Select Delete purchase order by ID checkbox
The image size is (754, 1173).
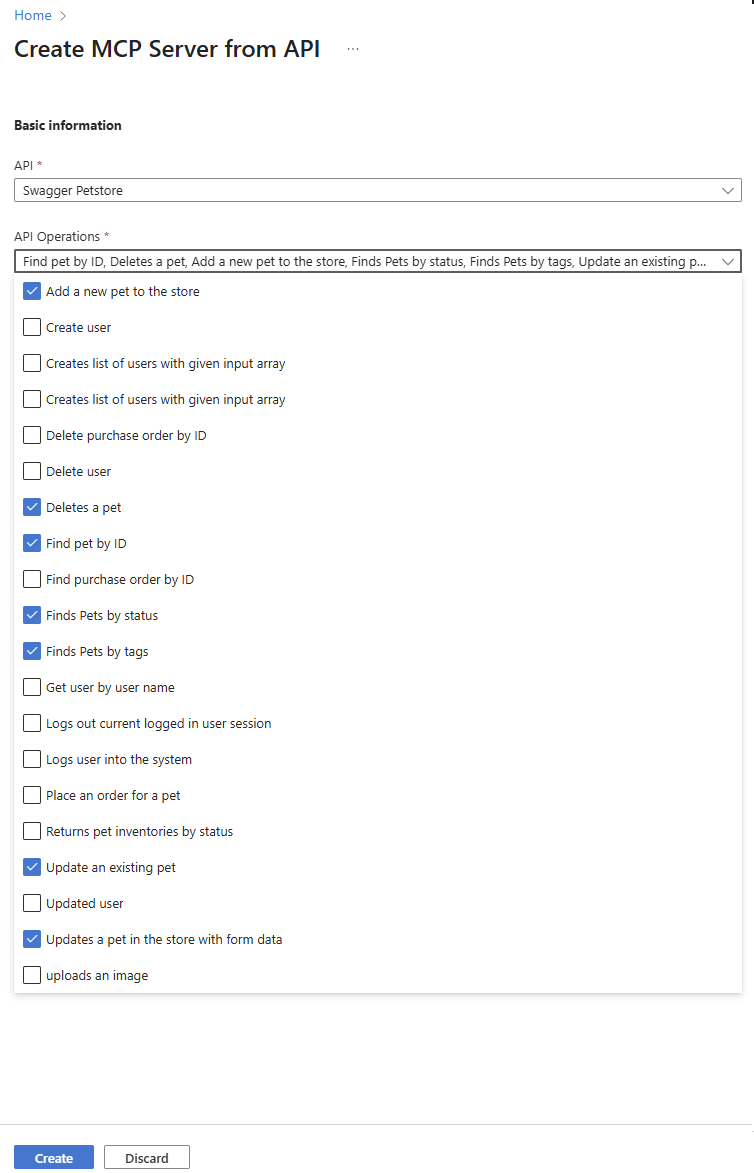pyautogui.click(x=31, y=435)
